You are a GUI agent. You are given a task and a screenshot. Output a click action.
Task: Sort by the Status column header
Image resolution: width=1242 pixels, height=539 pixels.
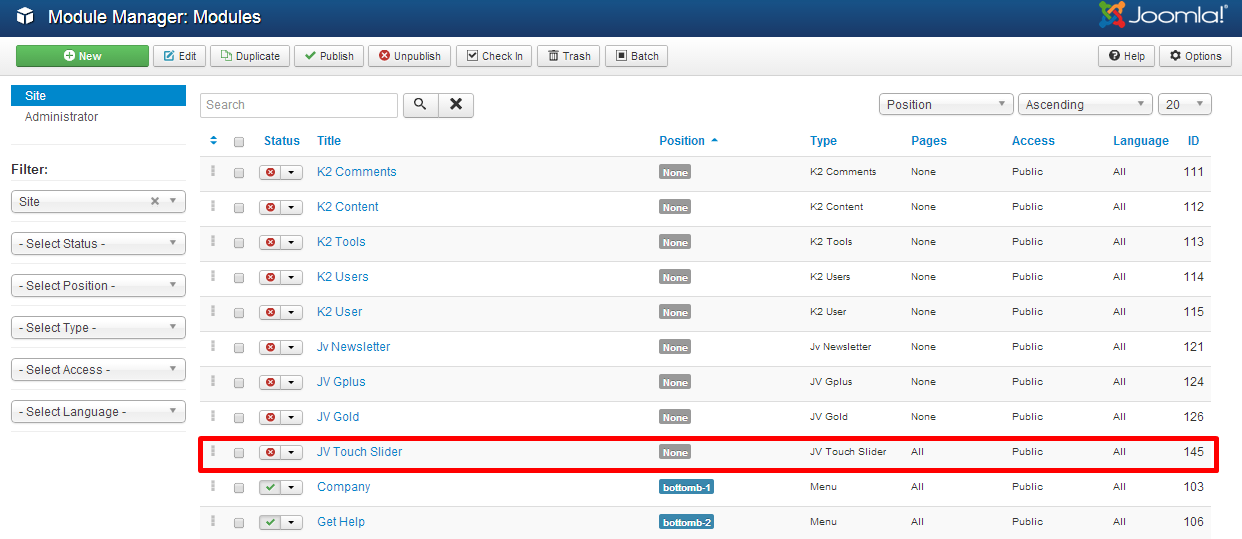coord(282,141)
